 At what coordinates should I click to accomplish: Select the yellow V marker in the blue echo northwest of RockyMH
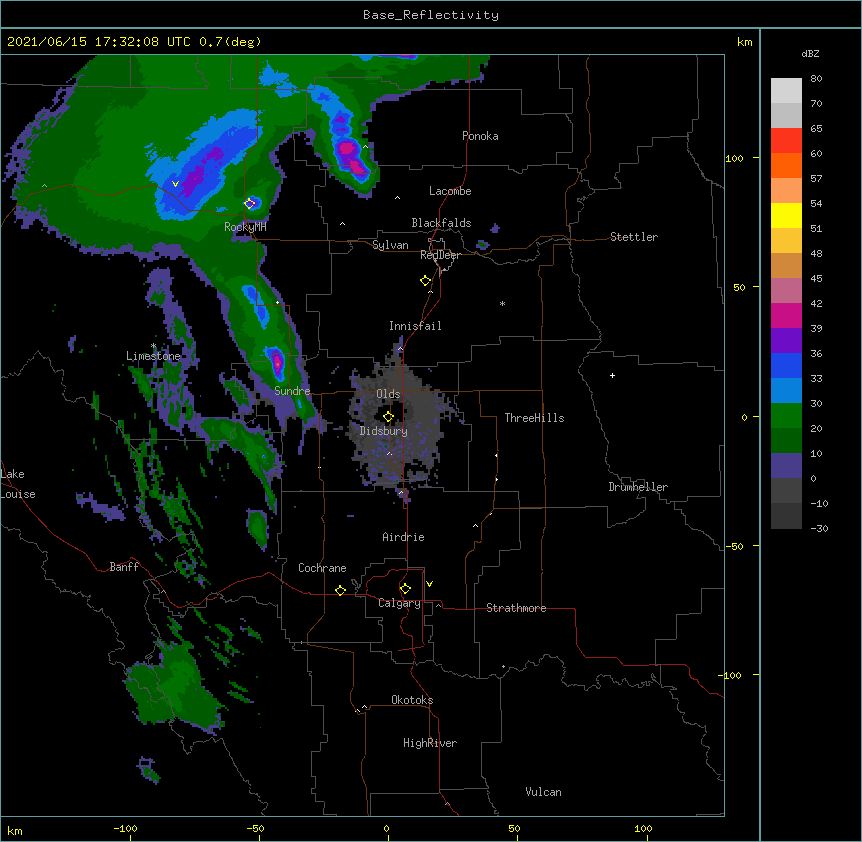(x=175, y=184)
